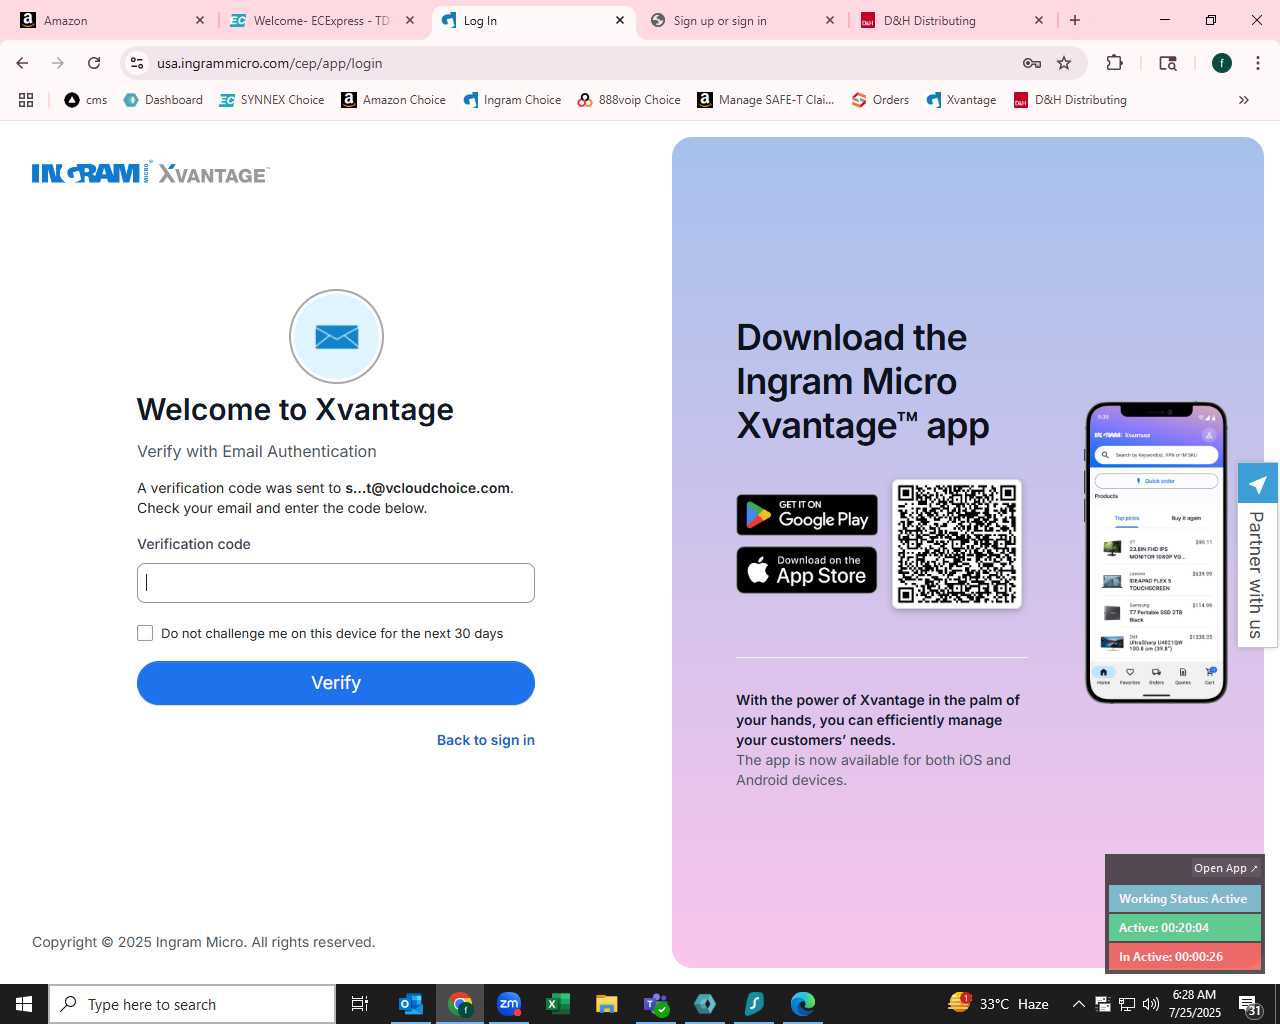
Task: Tick the 30-day do-not-challenge checkbox
Action: 145,633
